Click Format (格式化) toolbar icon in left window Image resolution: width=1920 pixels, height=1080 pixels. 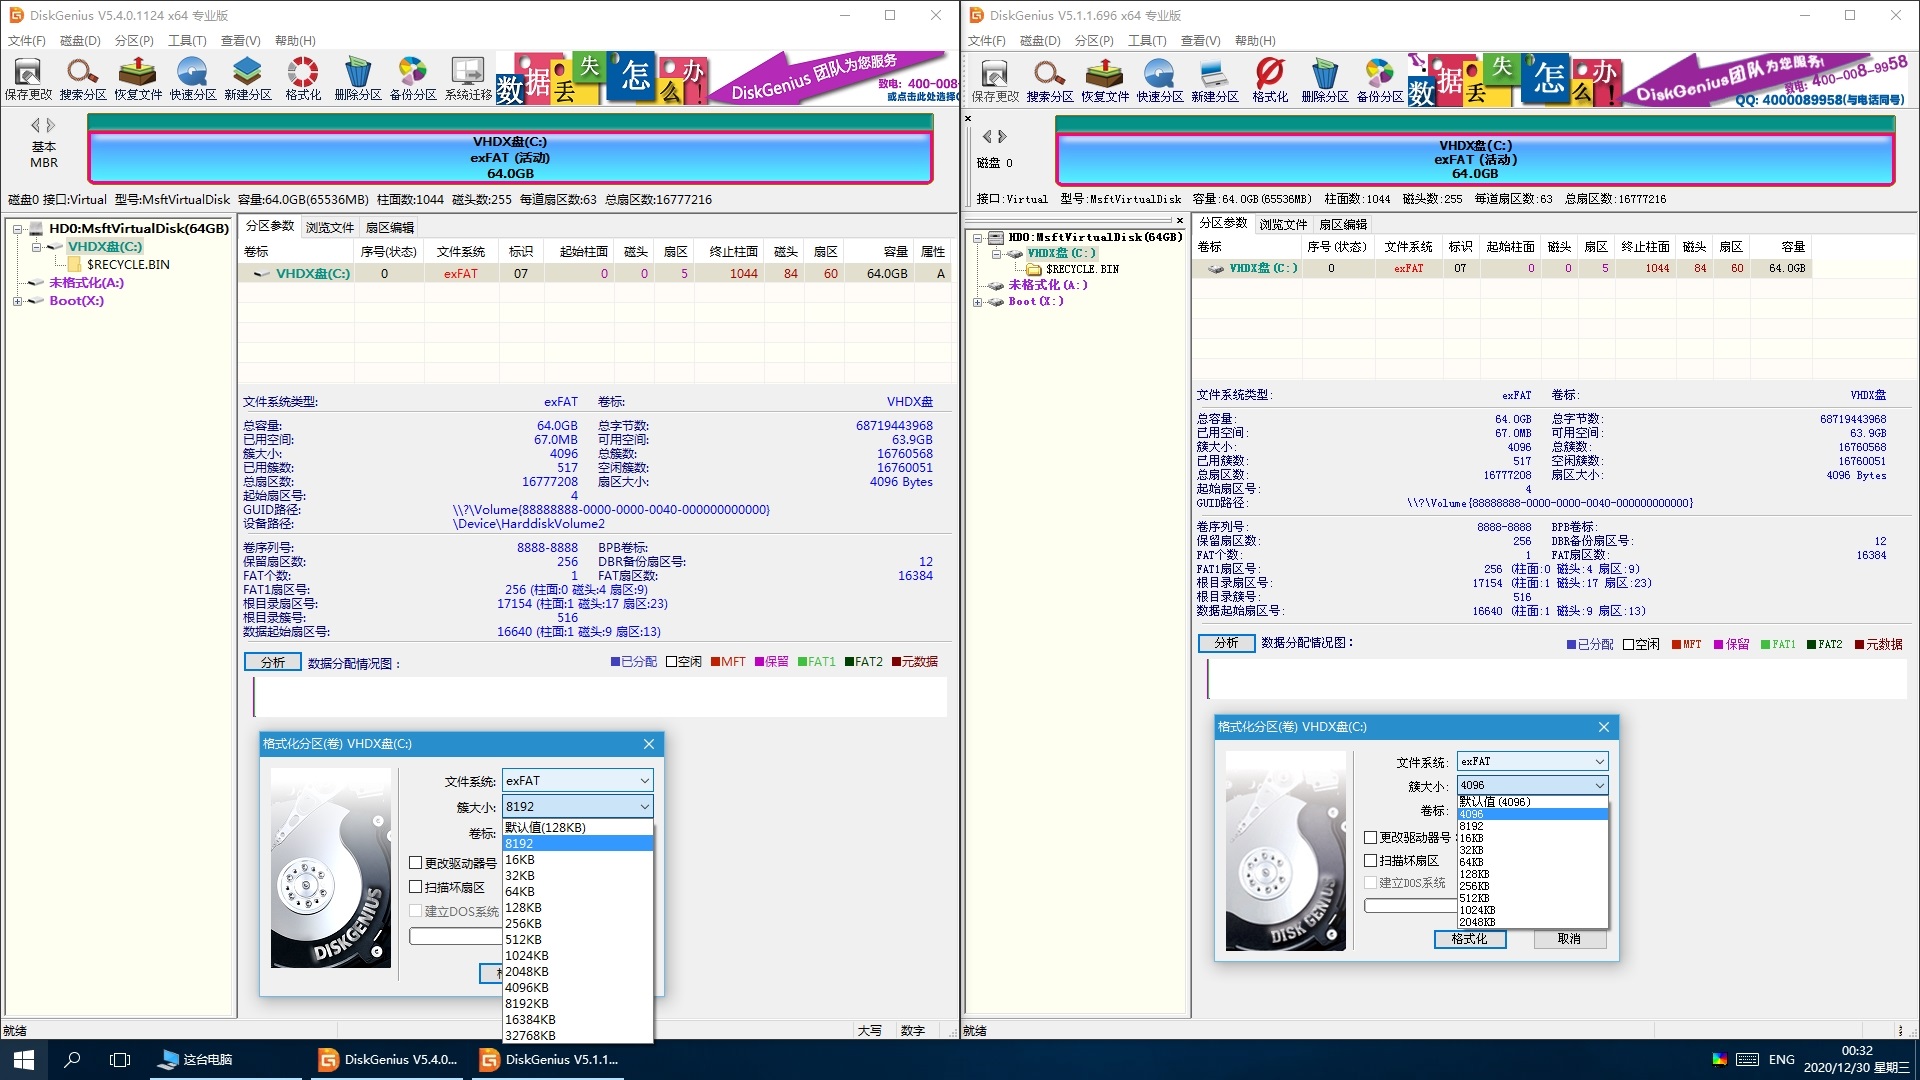303,79
